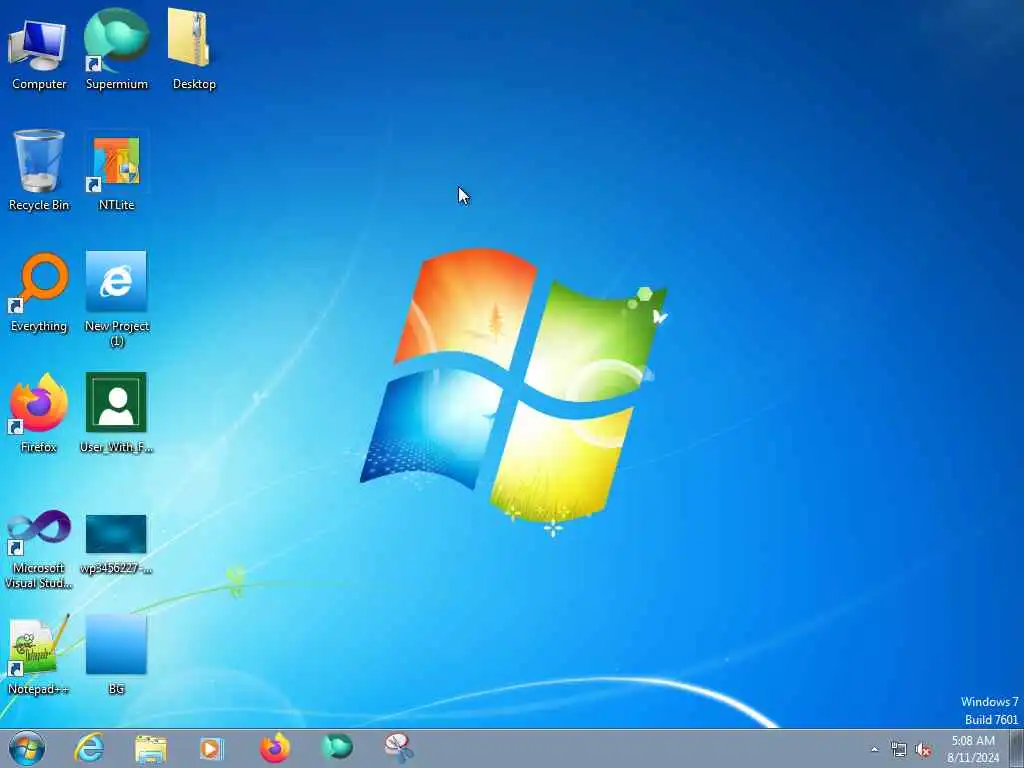
Task: Launch Firefox from the taskbar
Action: (x=275, y=748)
